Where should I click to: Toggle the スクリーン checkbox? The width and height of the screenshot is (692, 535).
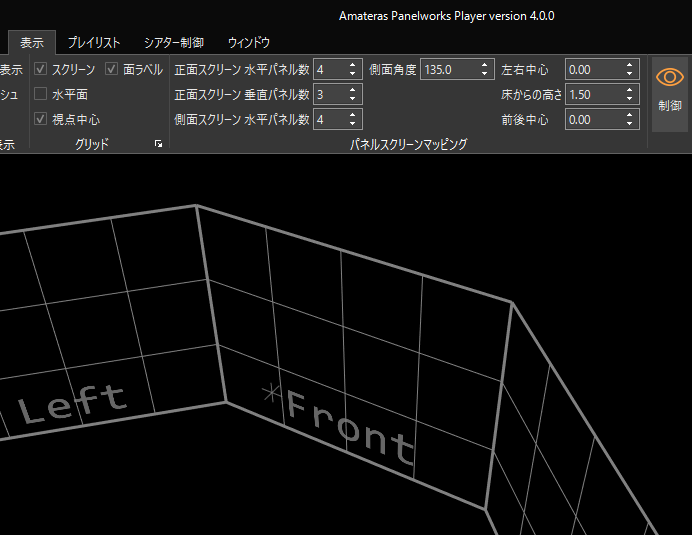tap(41, 70)
